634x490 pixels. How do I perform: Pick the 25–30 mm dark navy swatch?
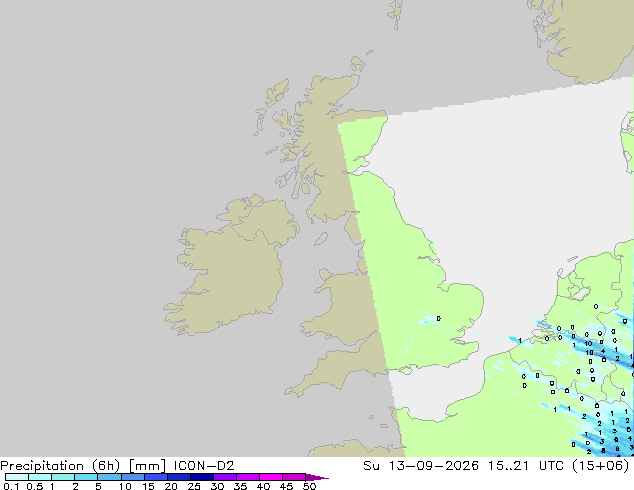pos(202,477)
